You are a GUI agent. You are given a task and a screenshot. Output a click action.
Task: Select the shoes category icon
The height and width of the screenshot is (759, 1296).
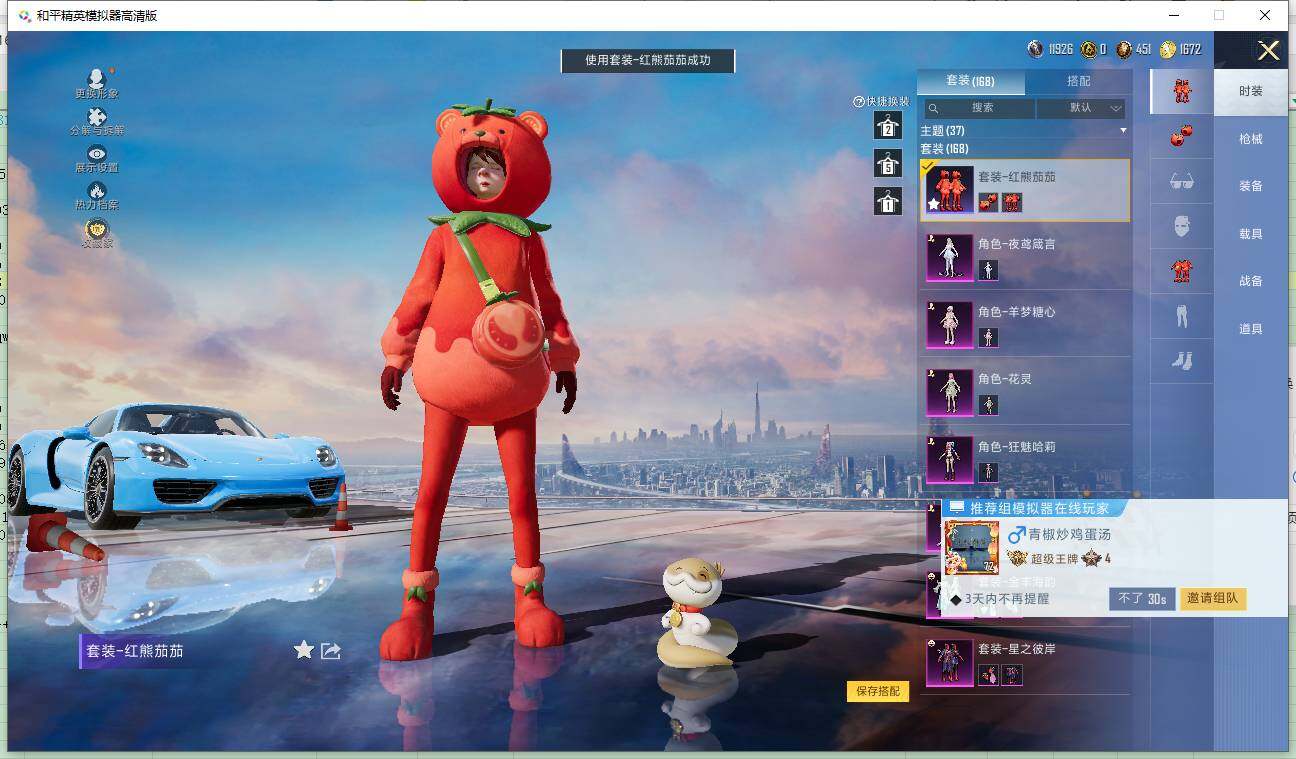tap(1182, 360)
